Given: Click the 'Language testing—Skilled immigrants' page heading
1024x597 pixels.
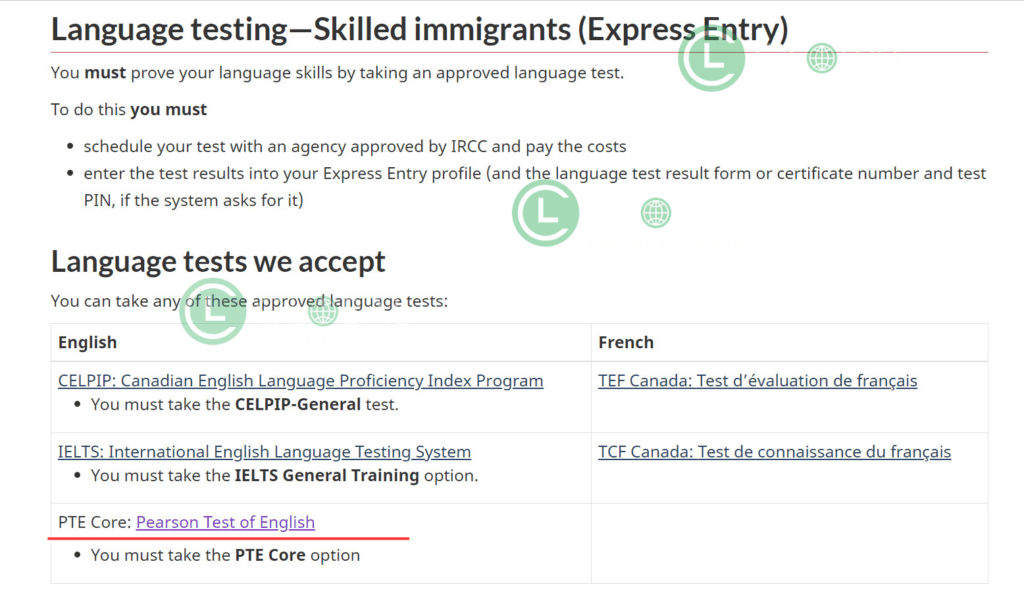Looking at the screenshot, I should (x=419, y=30).
